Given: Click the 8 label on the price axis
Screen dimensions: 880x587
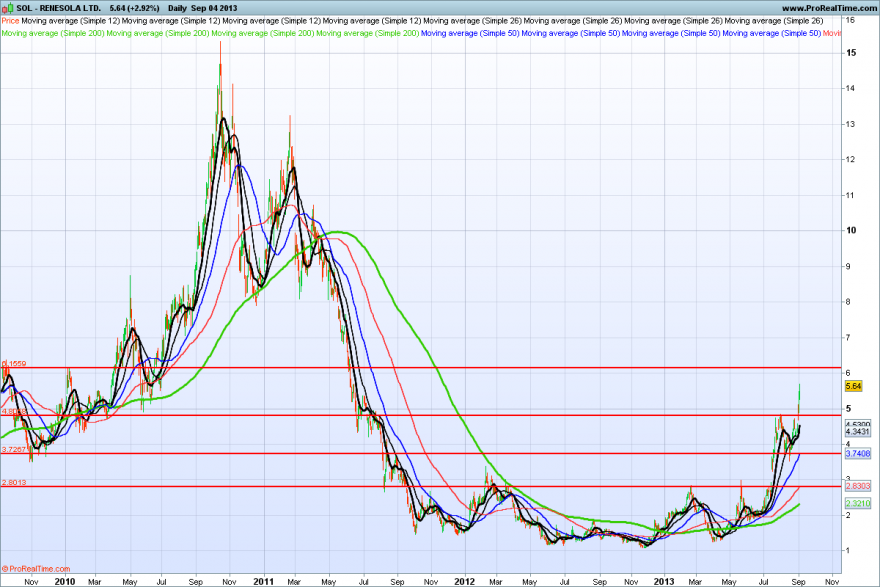Looking at the screenshot, I should coord(849,301).
